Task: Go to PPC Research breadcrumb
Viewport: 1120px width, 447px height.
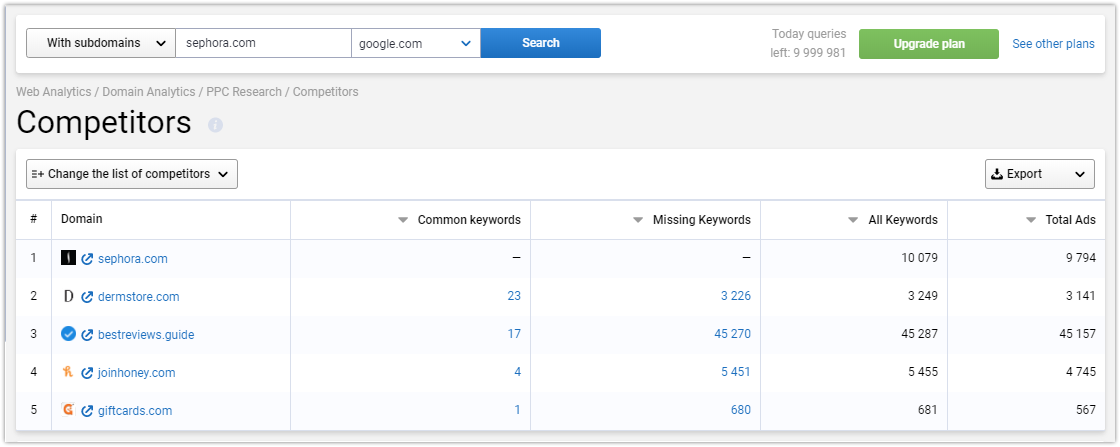Action: [244, 91]
